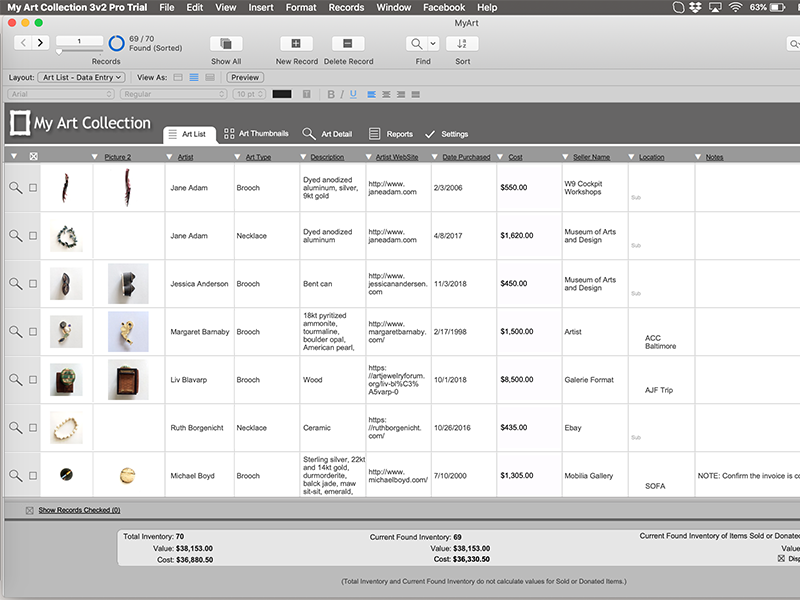This screenshot has height=600, width=800.
Task: Go to previous record arrow
Action: (x=23, y=43)
